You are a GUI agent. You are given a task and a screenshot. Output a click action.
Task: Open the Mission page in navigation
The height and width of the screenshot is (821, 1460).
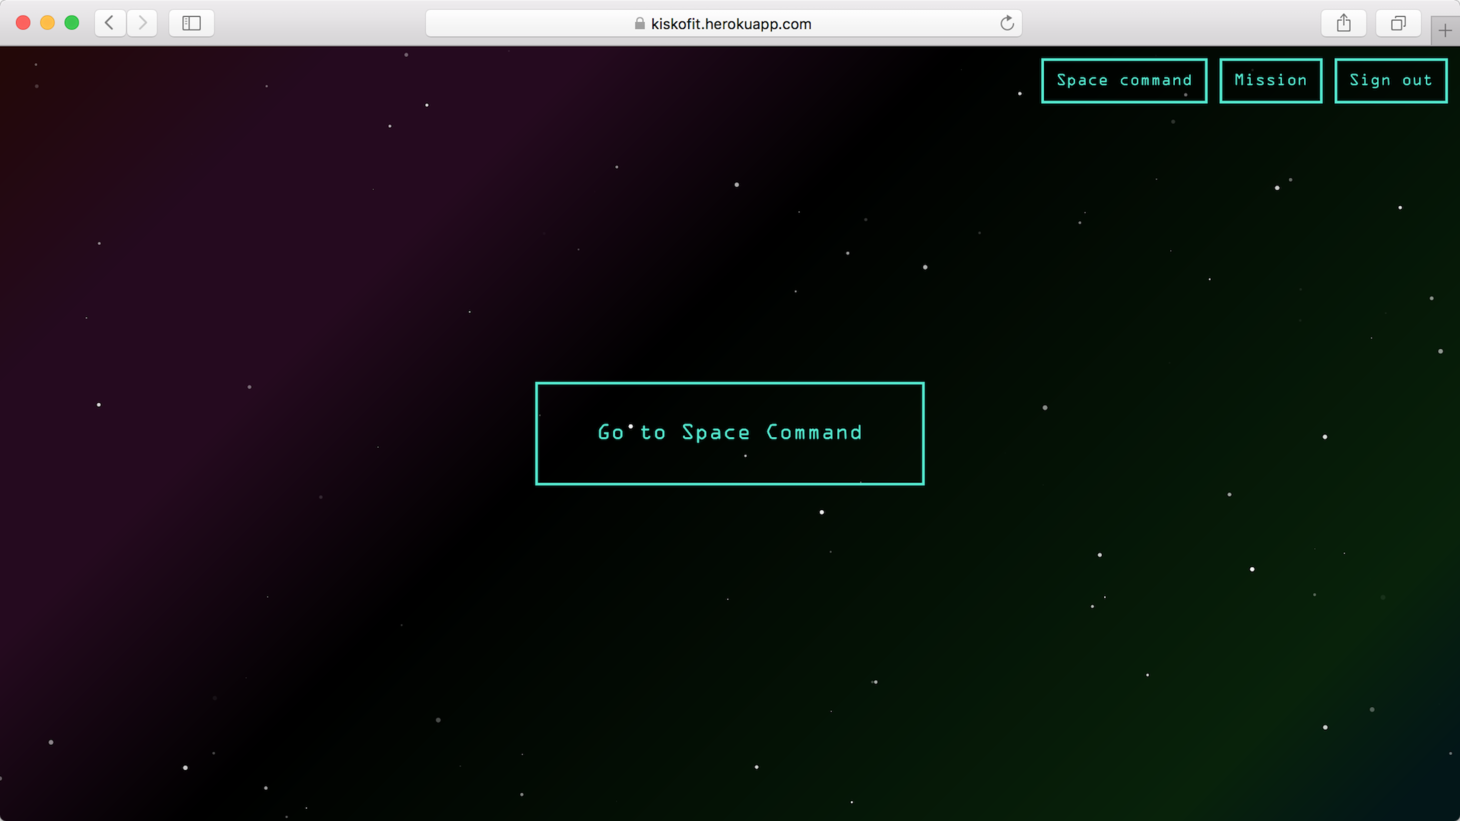click(1271, 80)
